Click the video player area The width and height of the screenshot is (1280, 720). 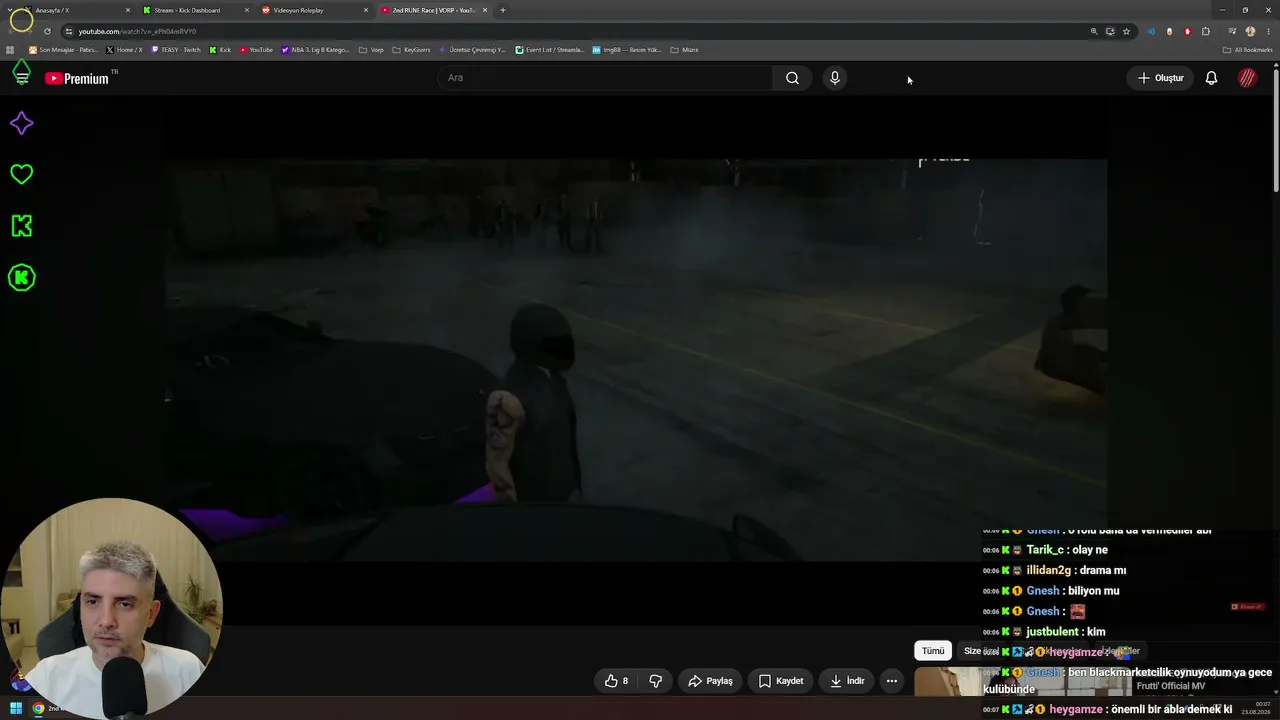pyautogui.click(x=636, y=360)
